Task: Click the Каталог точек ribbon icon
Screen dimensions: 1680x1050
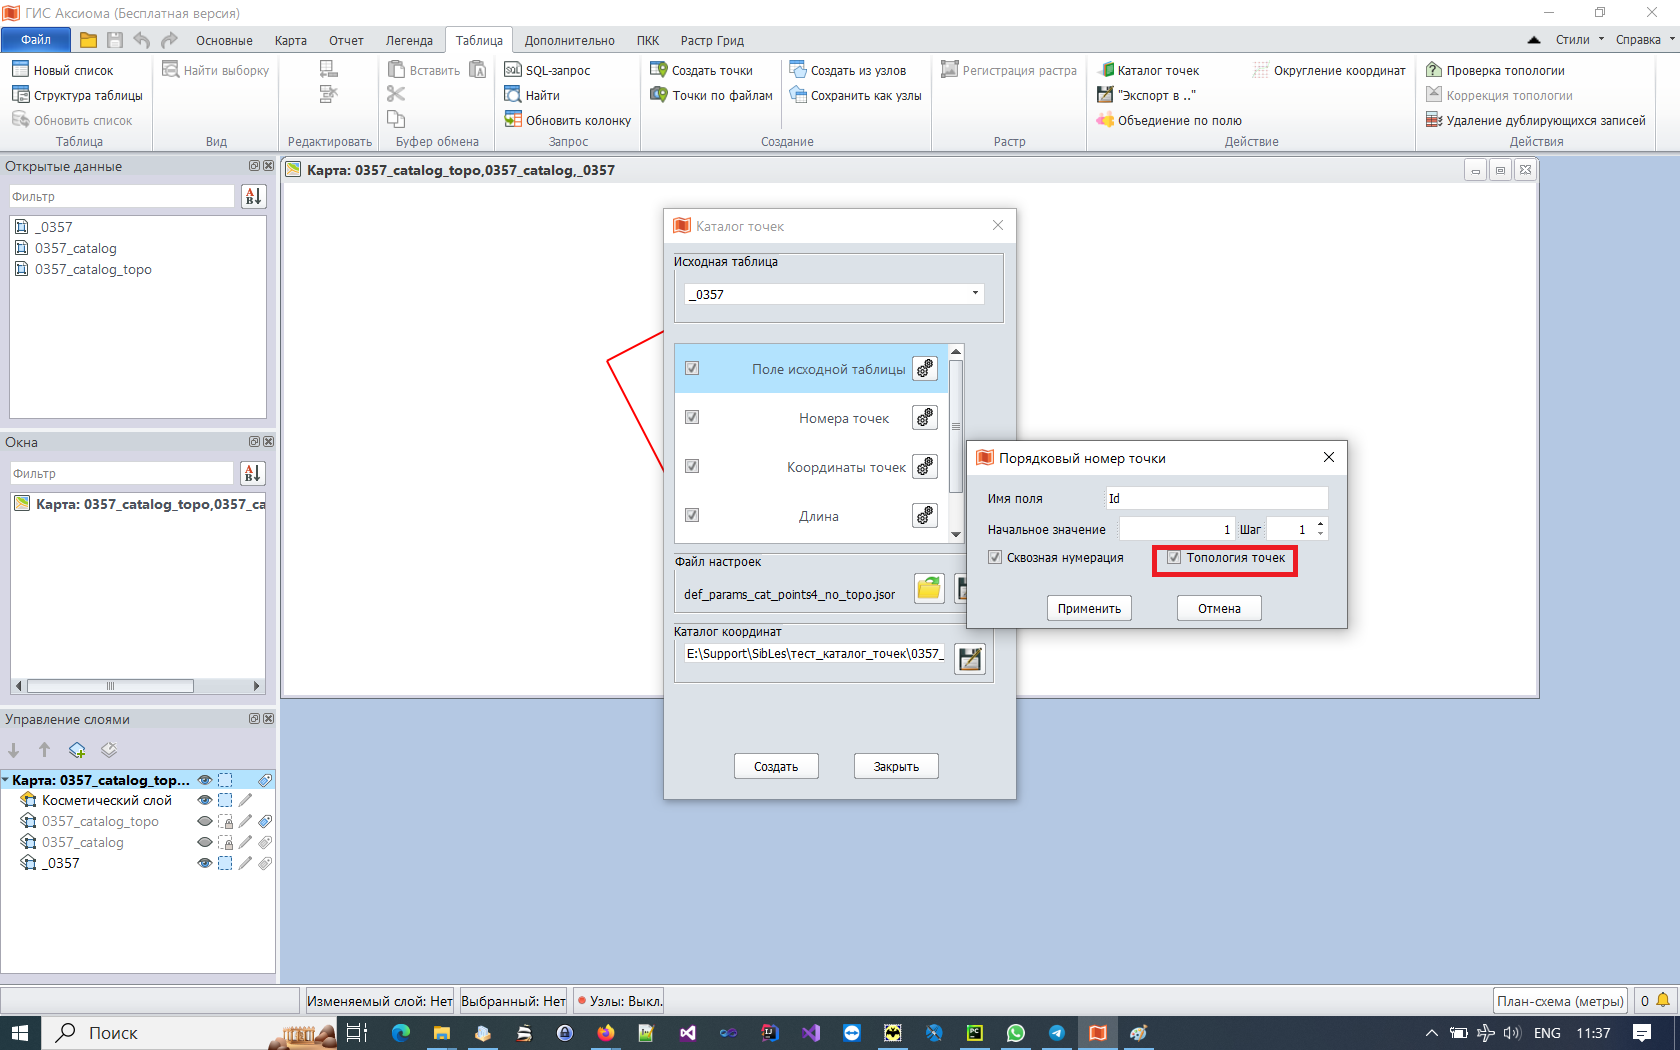Action: point(1106,70)
